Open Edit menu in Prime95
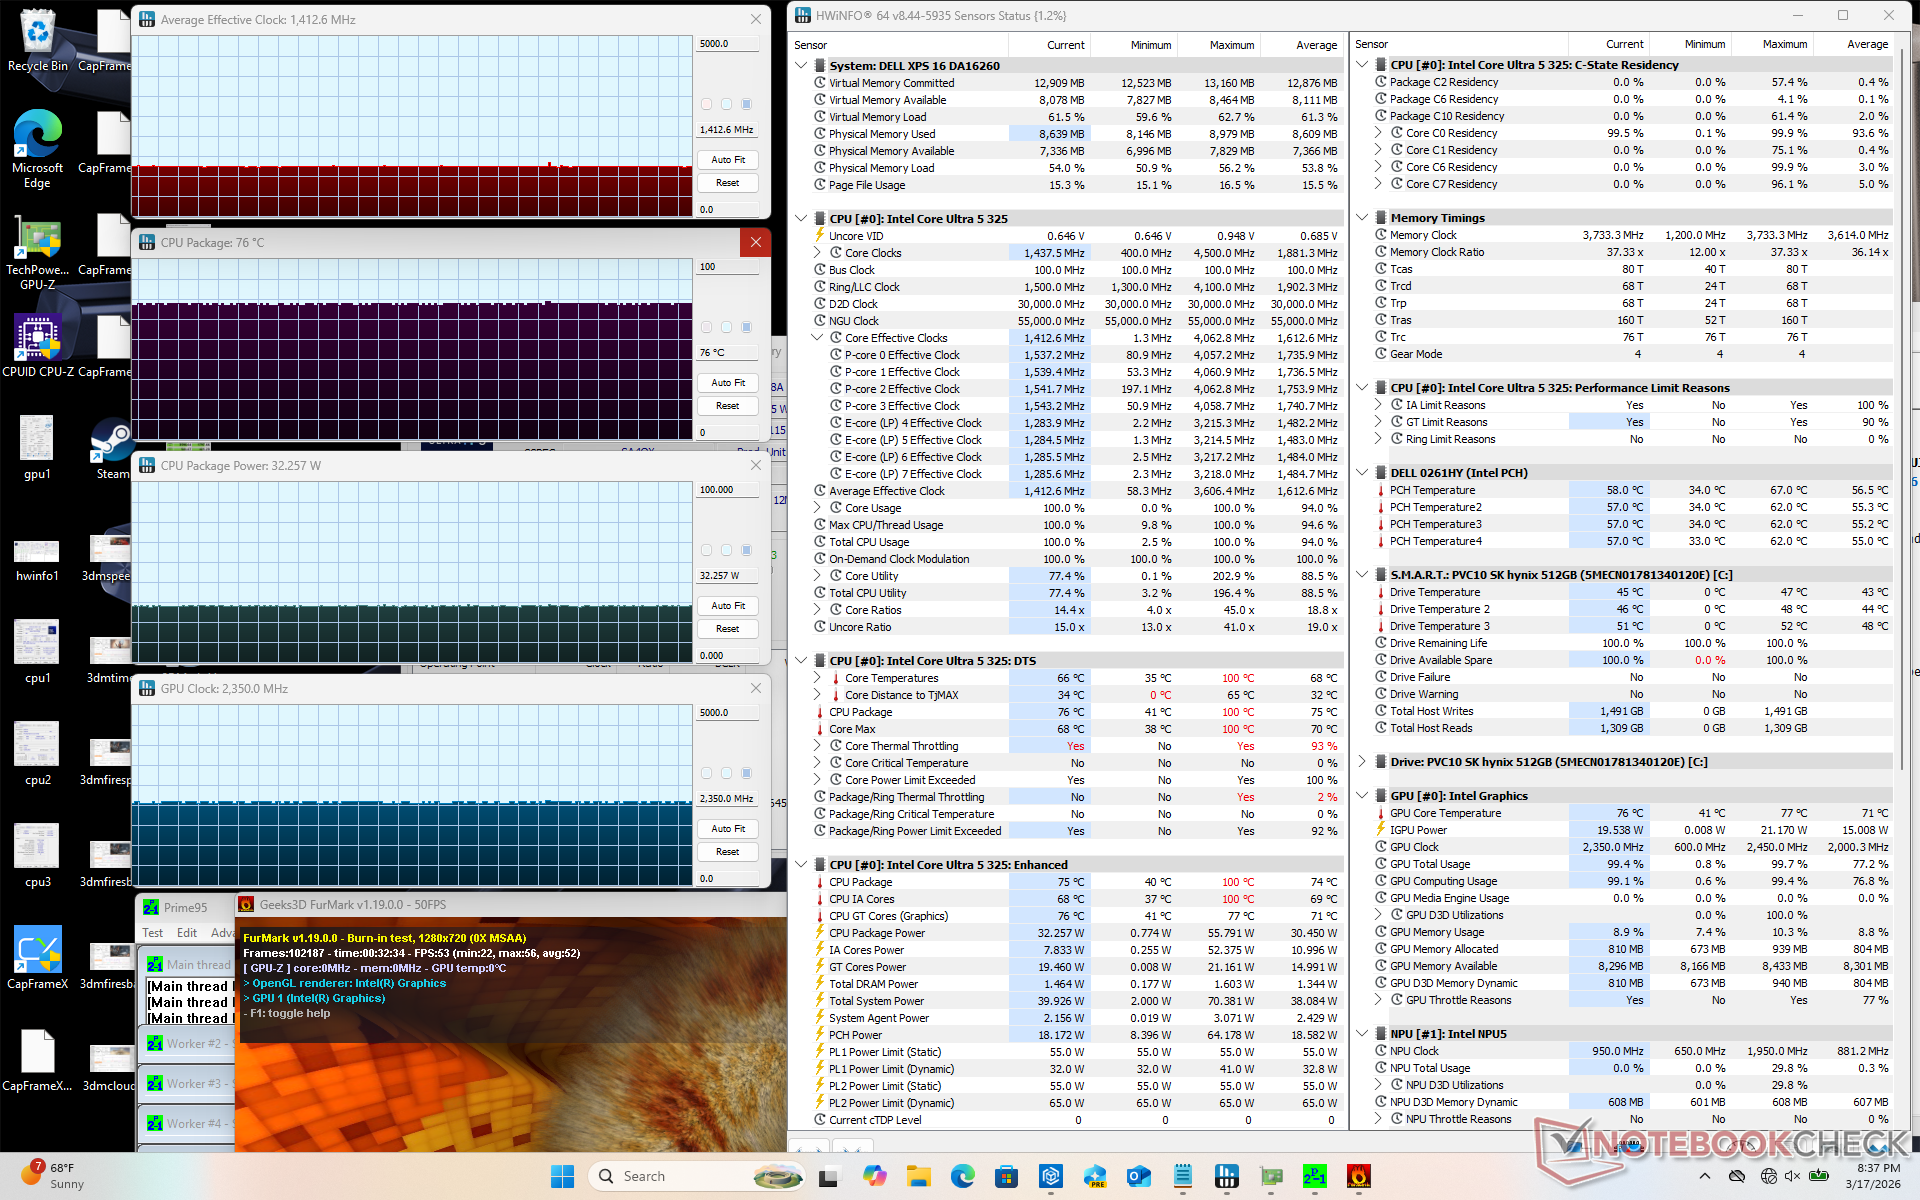 [187, 933]
